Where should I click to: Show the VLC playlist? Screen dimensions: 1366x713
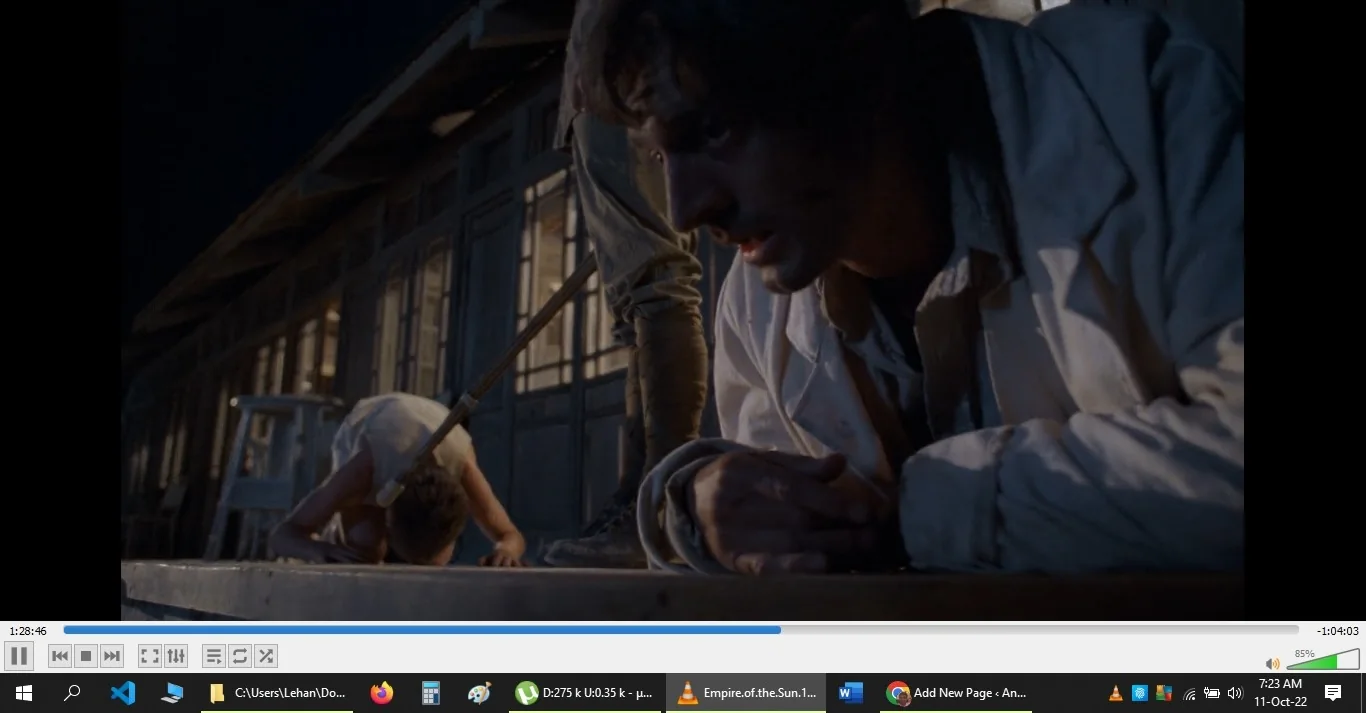214,656
